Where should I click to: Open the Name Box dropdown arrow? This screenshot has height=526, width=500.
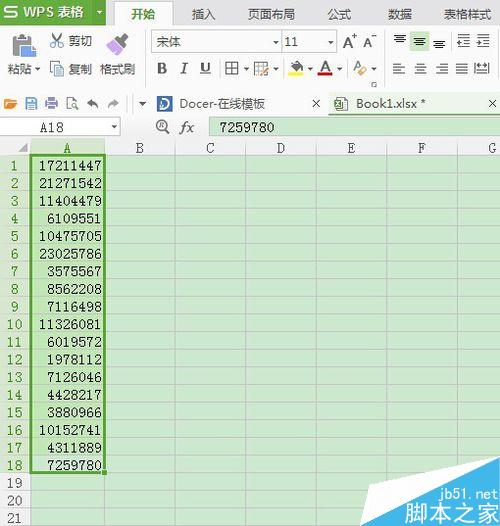(x=114, y=127)
